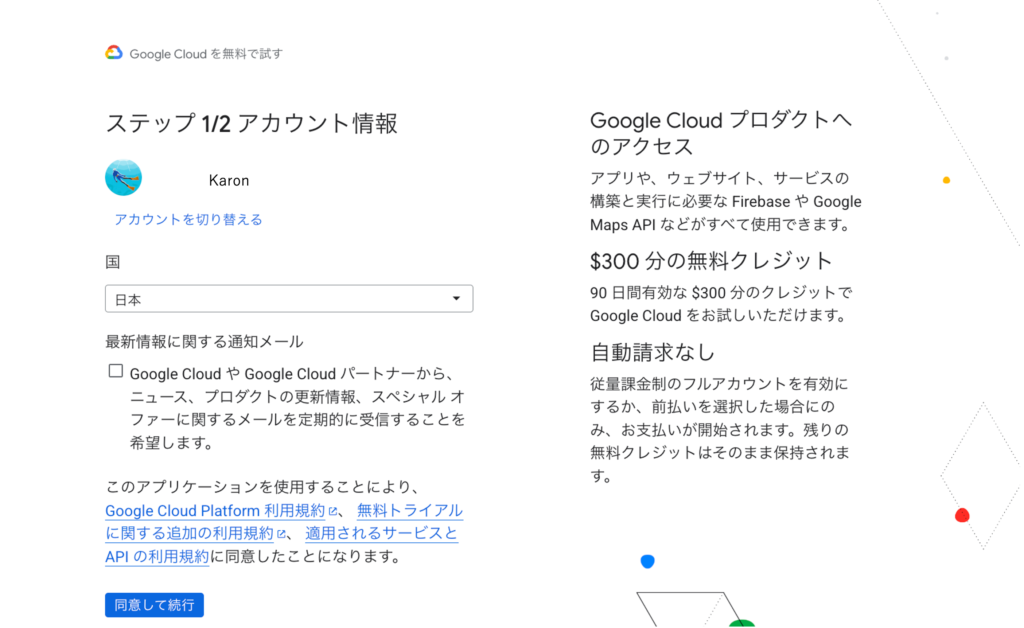This screenshot has height=628, width=1024.
Task: Click アカウントを切り替える to switch account
Action: coord(188,219)
